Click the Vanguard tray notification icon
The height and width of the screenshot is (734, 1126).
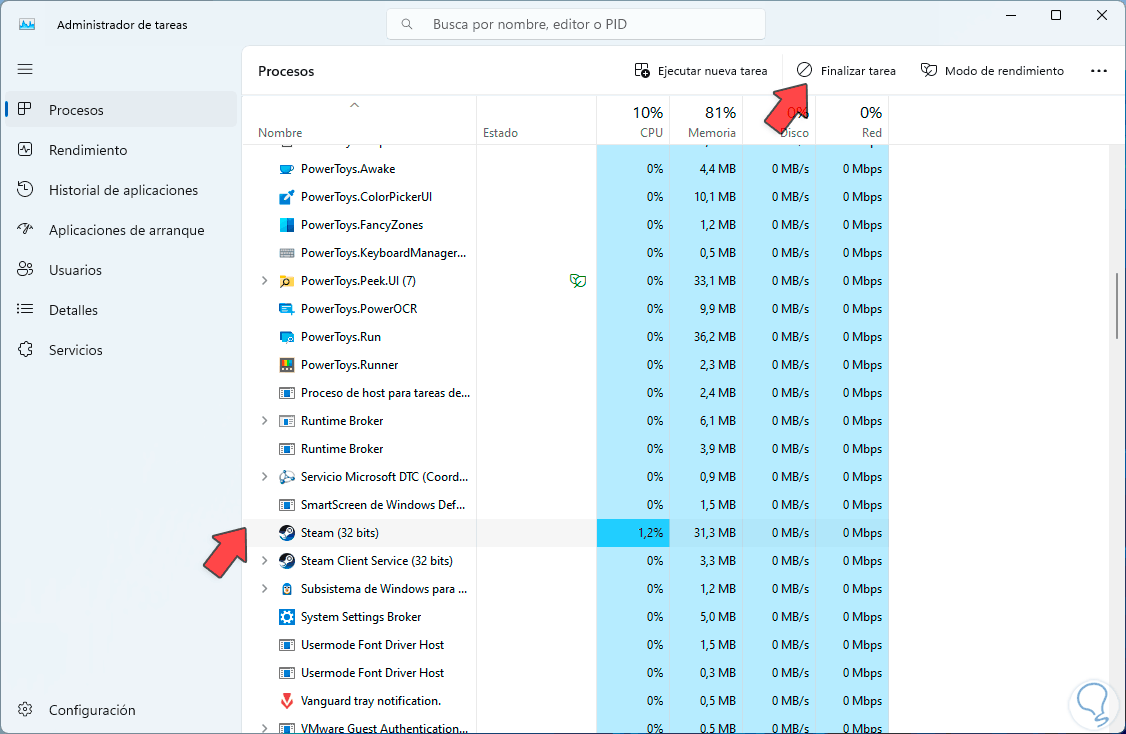[x=287, y=701]
